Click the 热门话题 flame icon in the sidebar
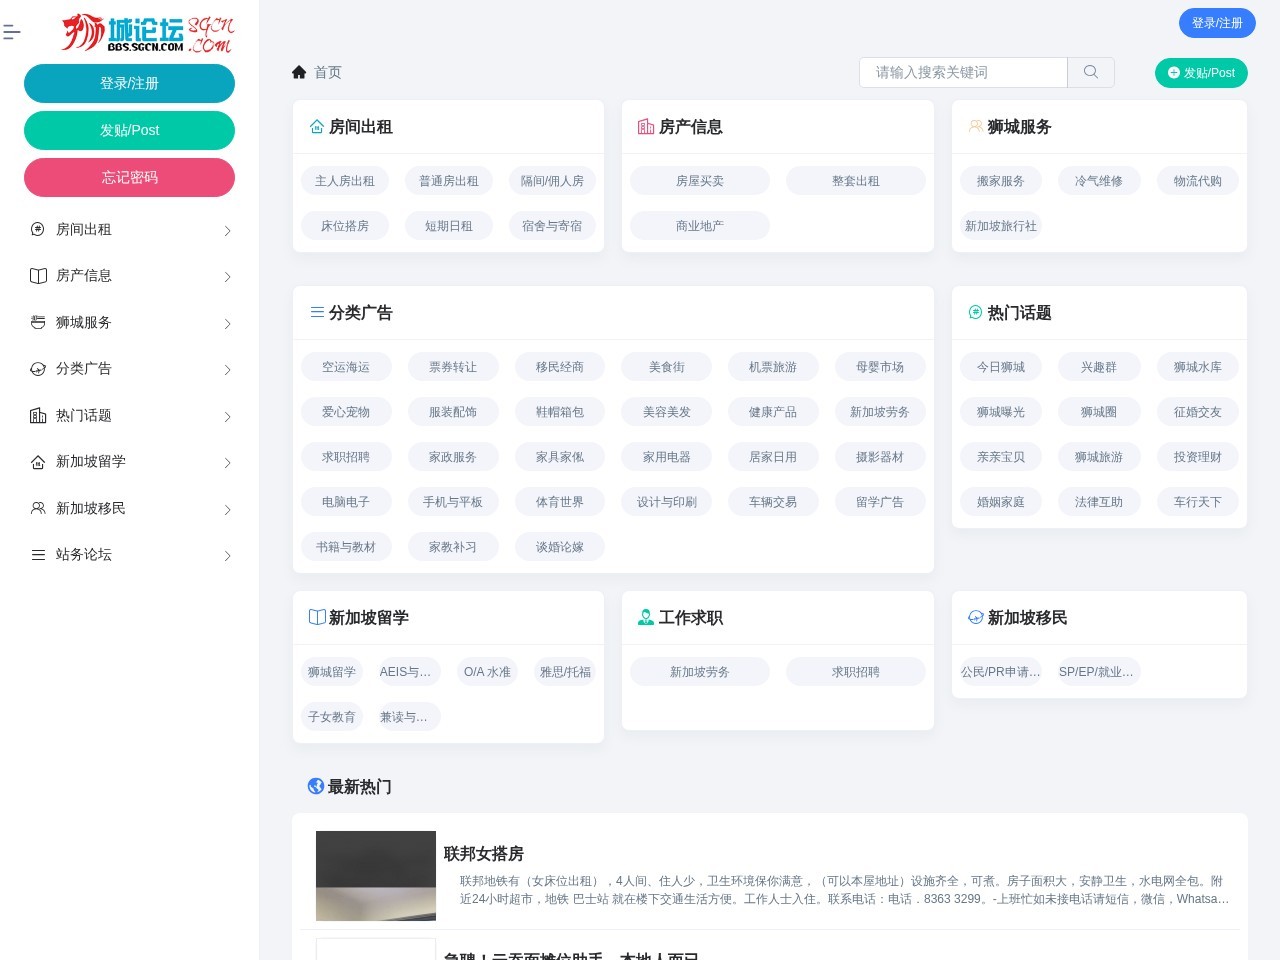 (38, 415)
